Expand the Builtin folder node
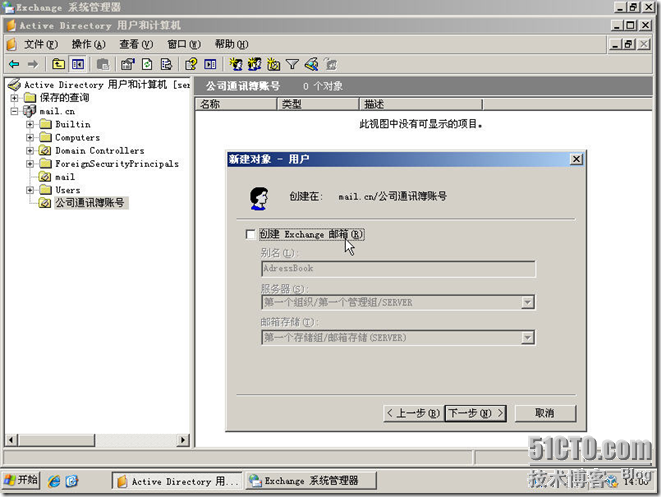 30,124
